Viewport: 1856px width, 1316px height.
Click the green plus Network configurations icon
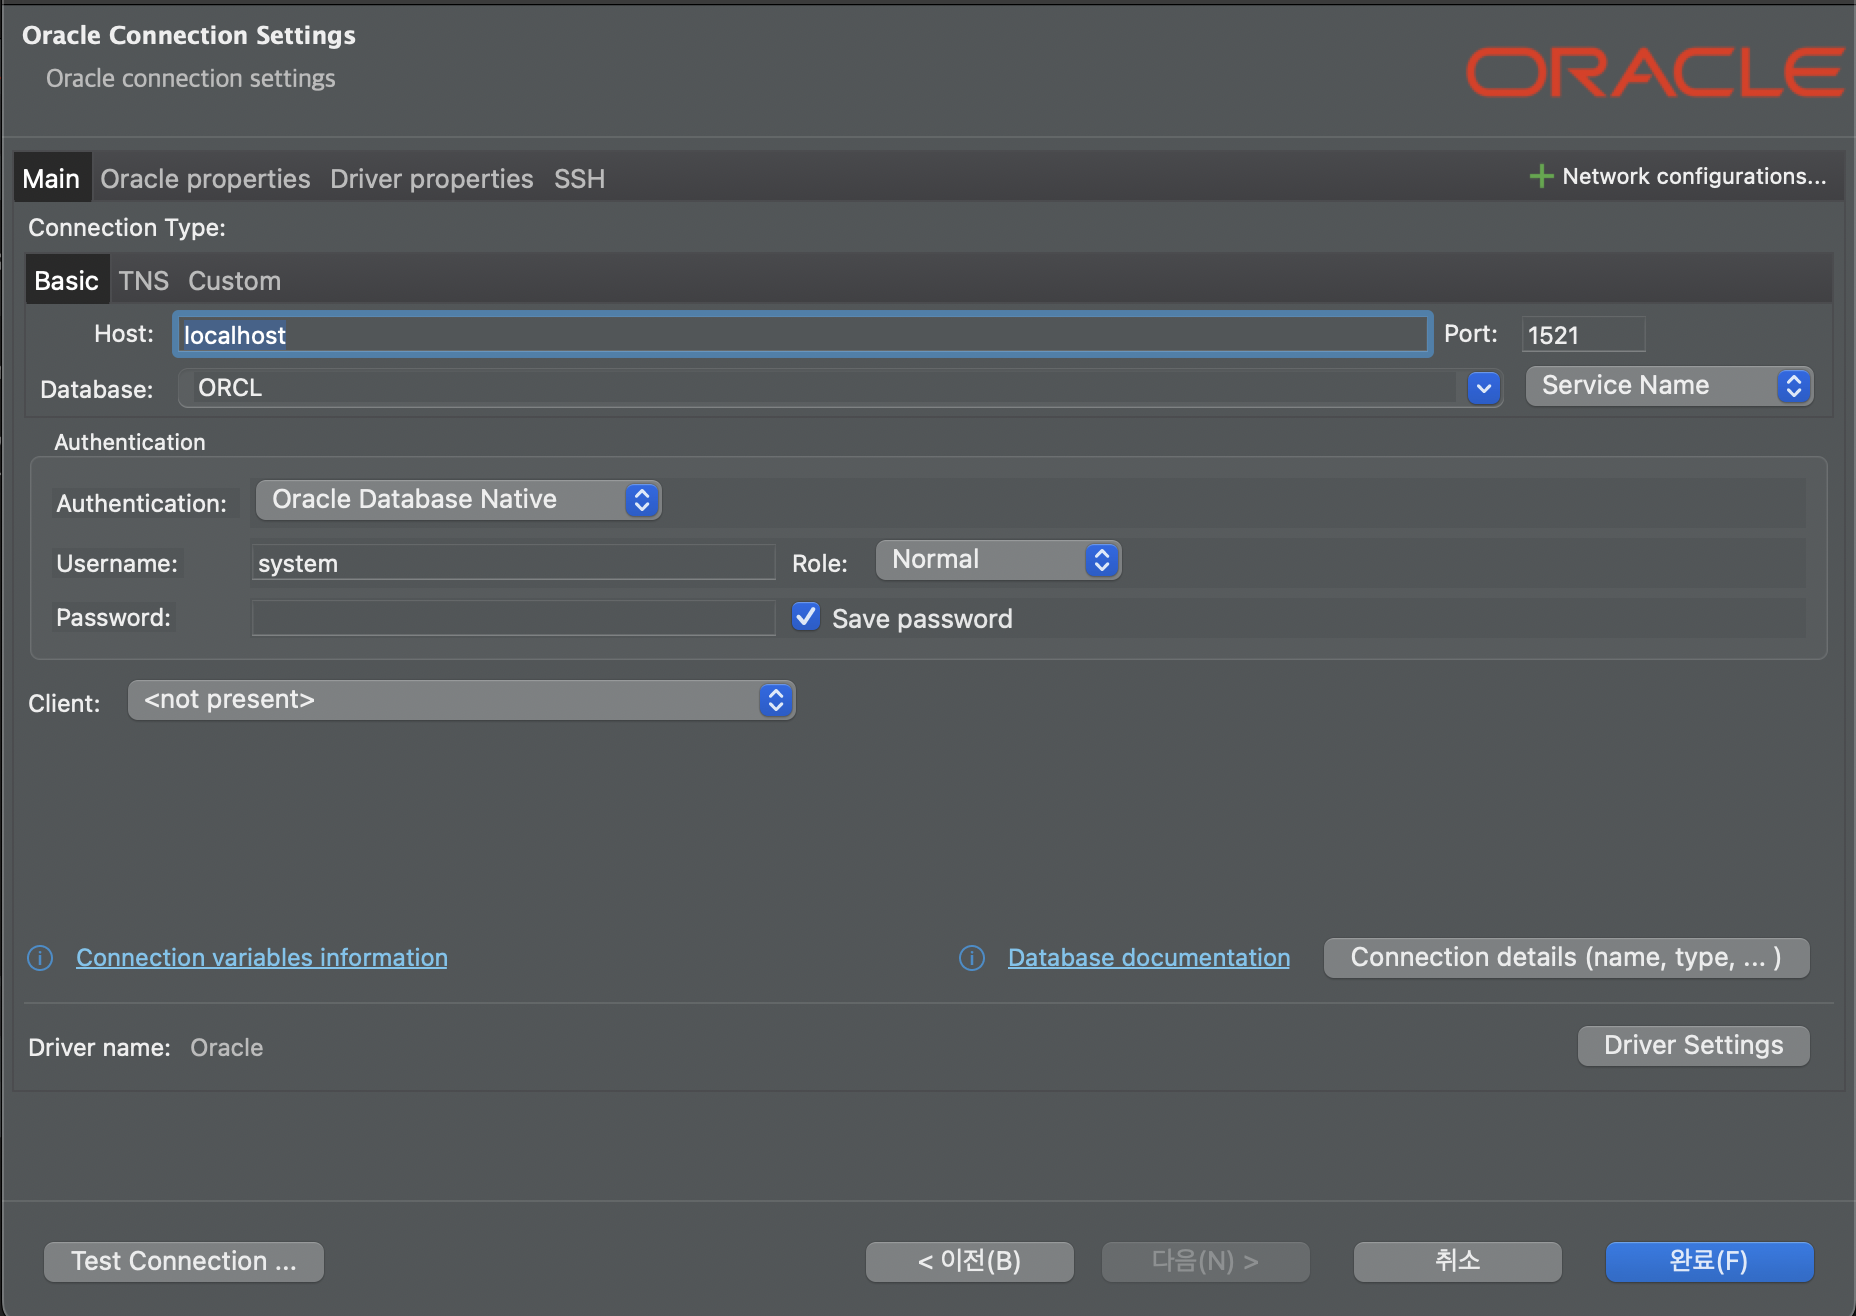point(1541,176)
